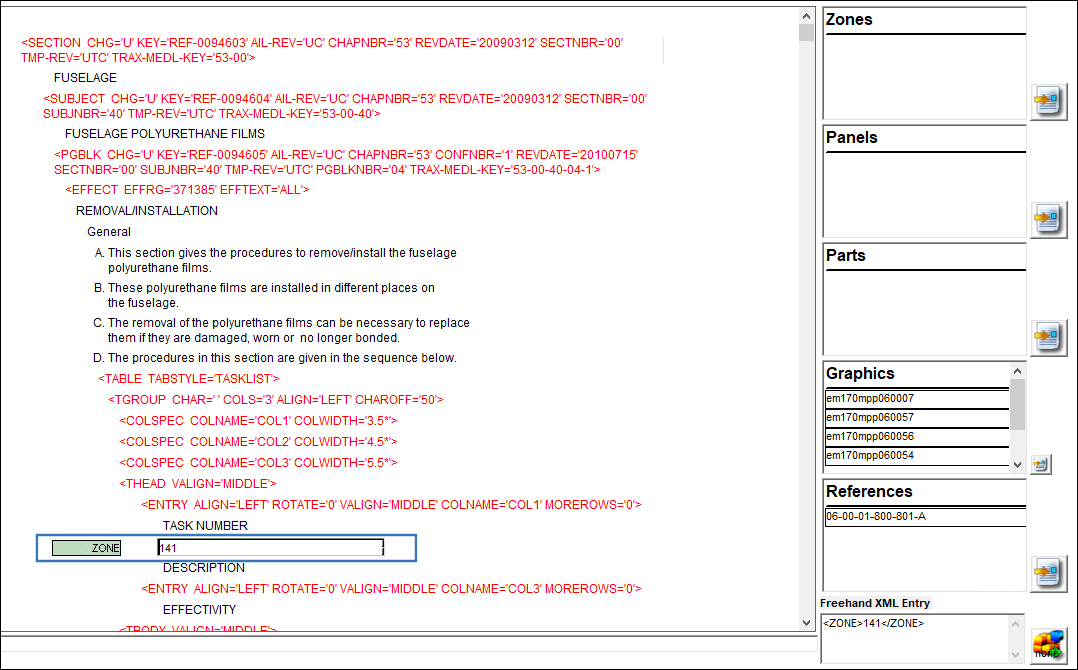1078x670 pixels.
Task: Click the Parts insert icon button
Action: 1048,337
